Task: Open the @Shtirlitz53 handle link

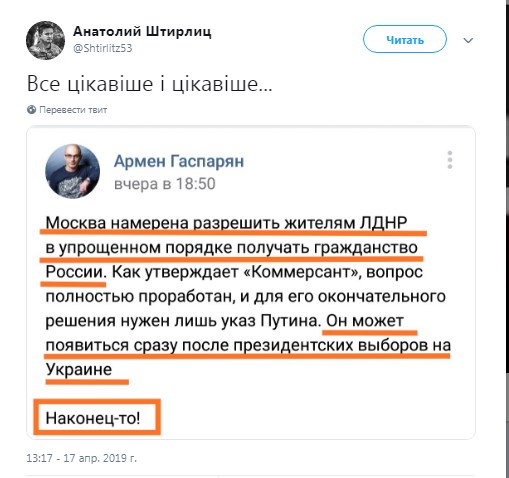Action: (x=103, y=48)
